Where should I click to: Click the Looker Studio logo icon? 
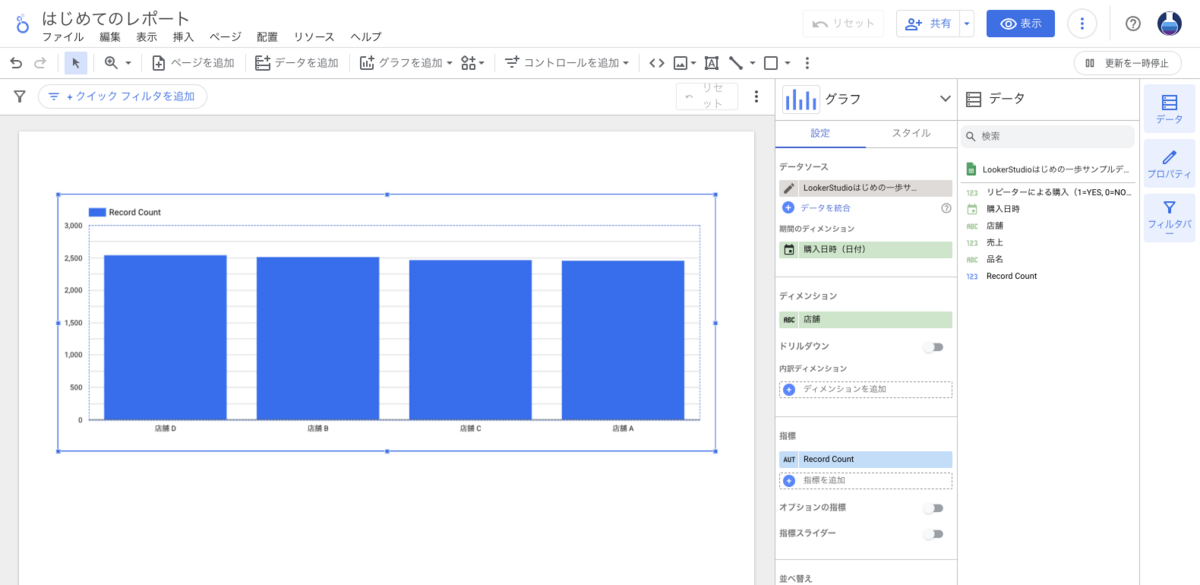point(22,24)
